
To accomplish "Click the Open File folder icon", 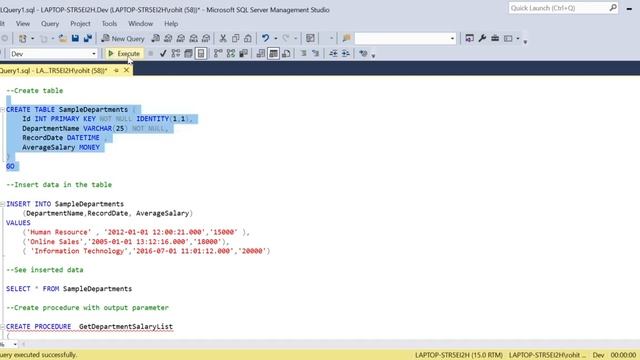I will pos(62,38).
